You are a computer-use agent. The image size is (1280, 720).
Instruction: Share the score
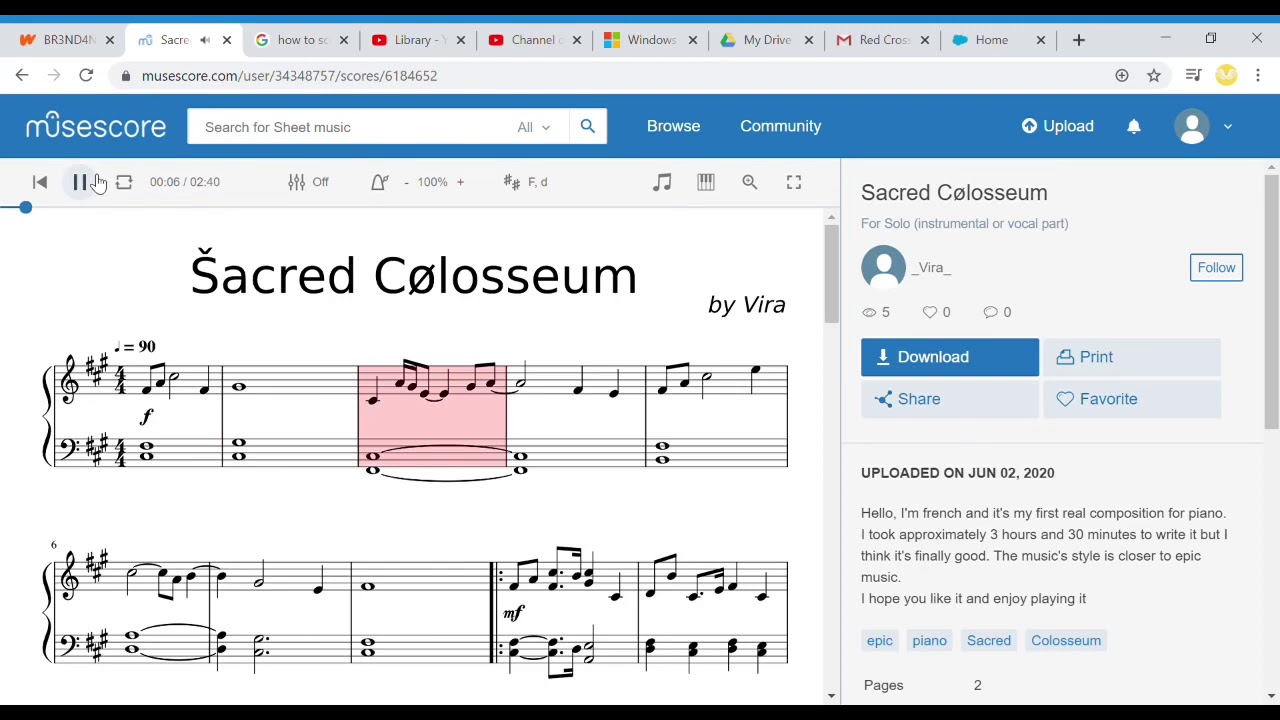click(950, 399)
